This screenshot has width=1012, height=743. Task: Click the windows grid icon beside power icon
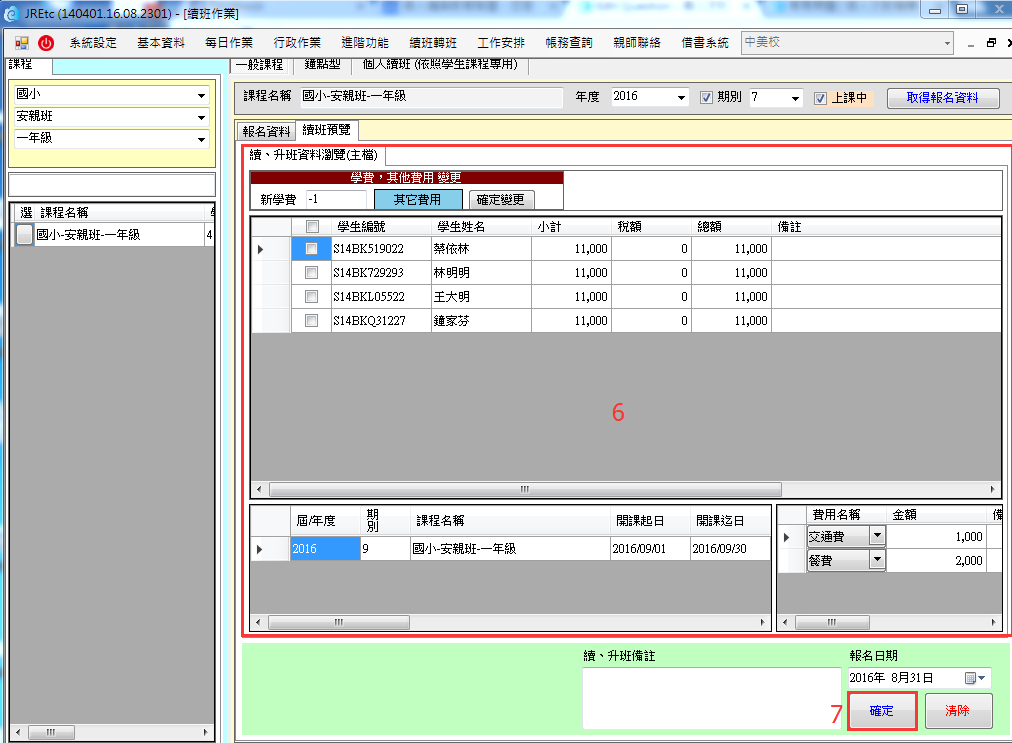22,43
